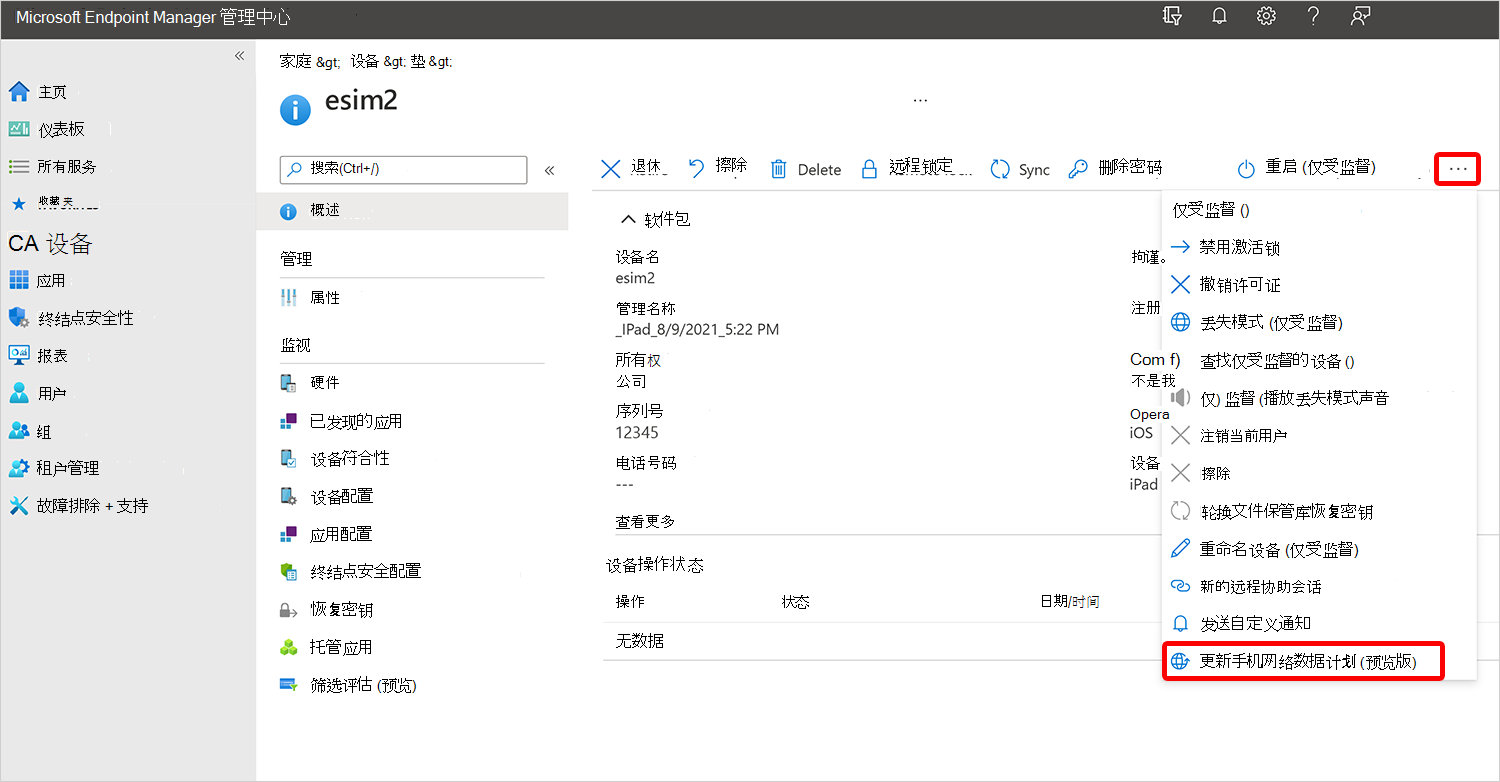Click the management name _IPad_8/9/2021_5:22 PM
Image resolution: width=1500 pixels, height=782 pixels.
[697, 329]
